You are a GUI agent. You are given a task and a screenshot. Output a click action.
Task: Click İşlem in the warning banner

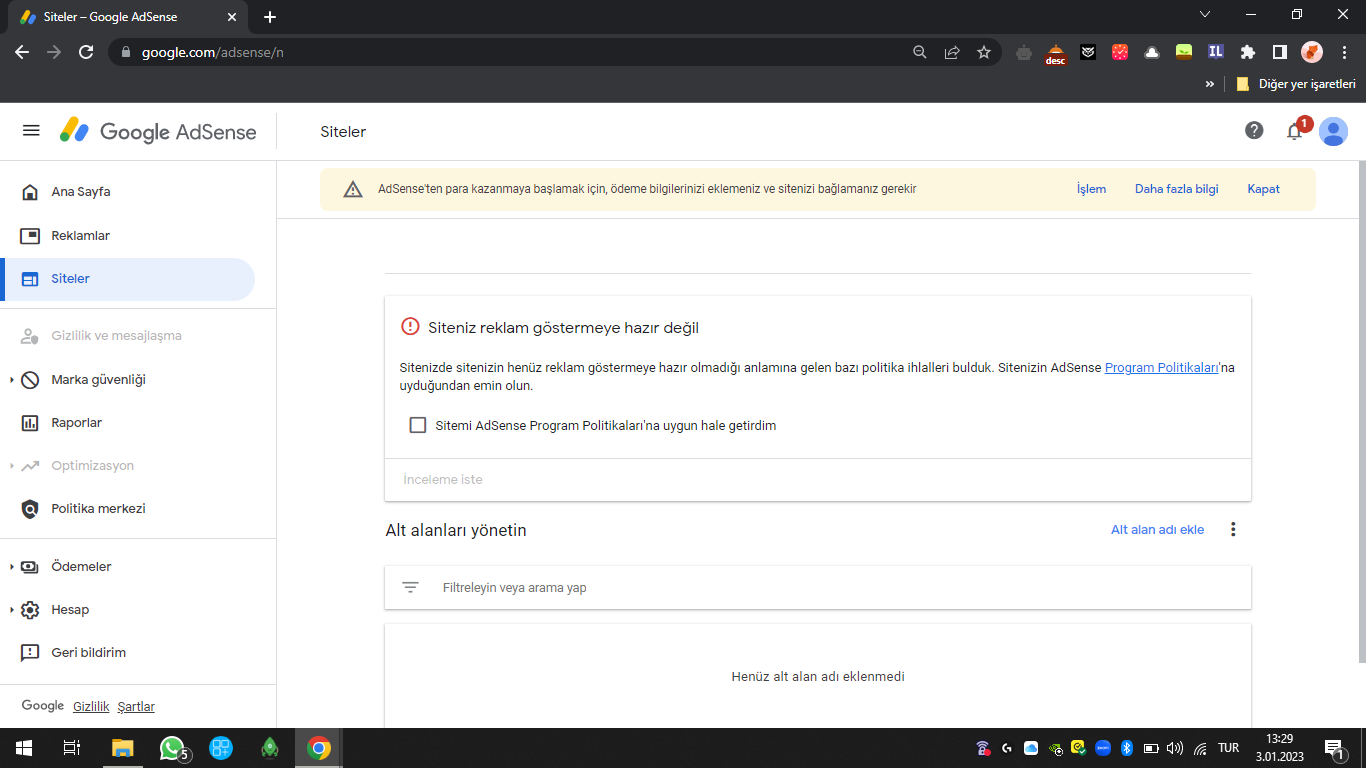pos(1091,189)
